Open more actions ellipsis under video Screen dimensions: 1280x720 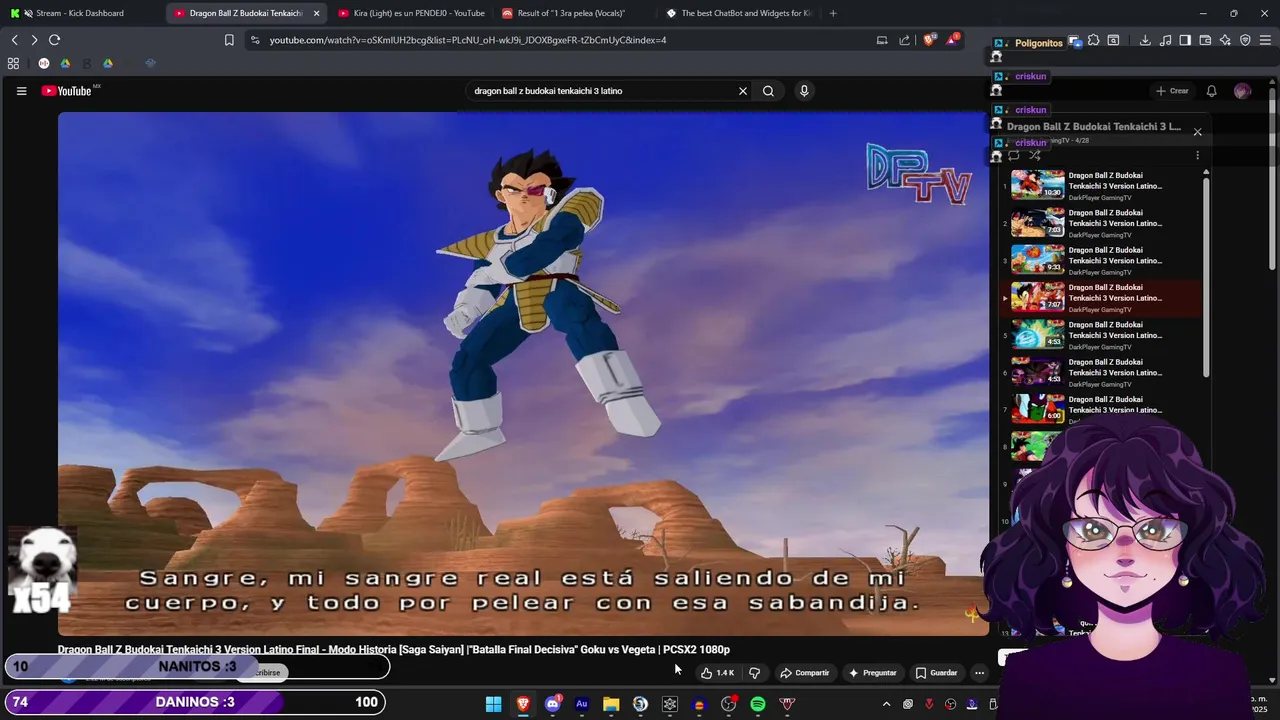pyautogui.click(x=980, y=673)
